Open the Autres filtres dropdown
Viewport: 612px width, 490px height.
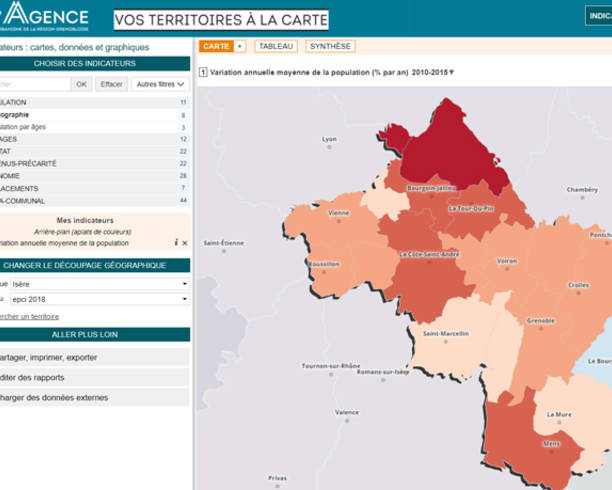[x=160, y=84]
